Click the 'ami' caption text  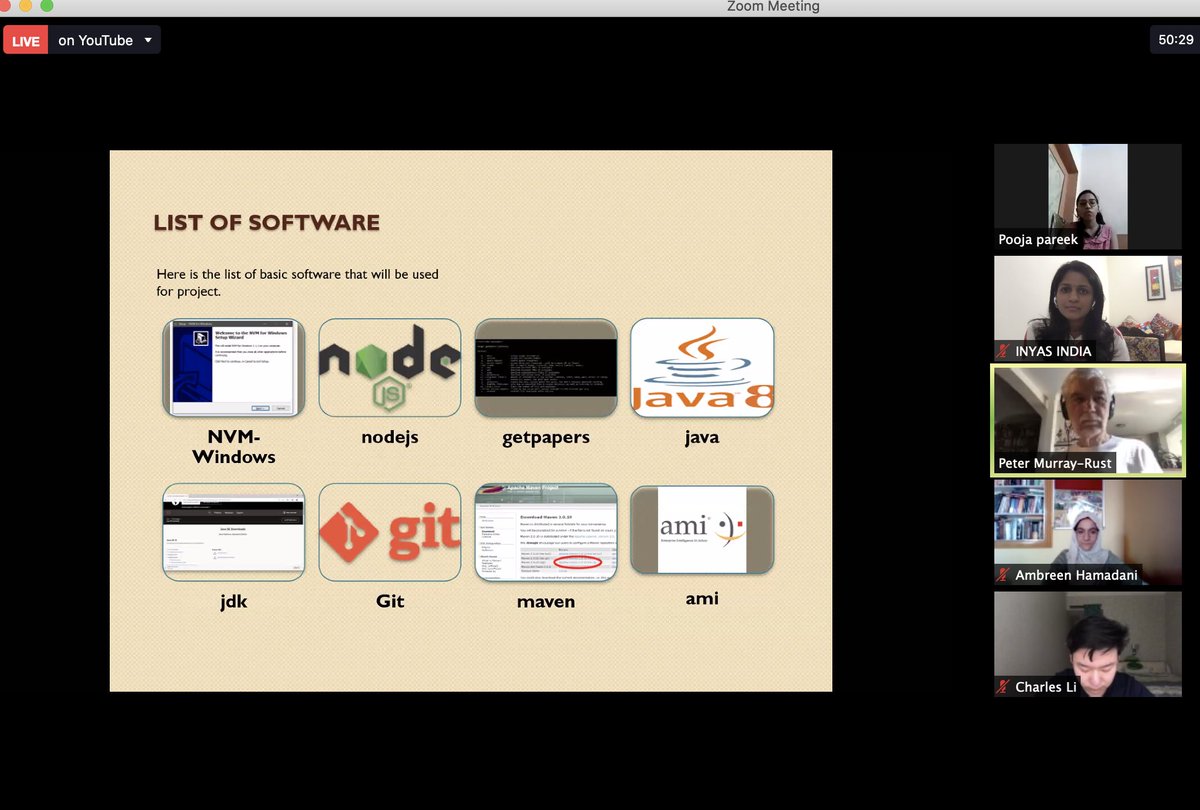click(702, 598)
